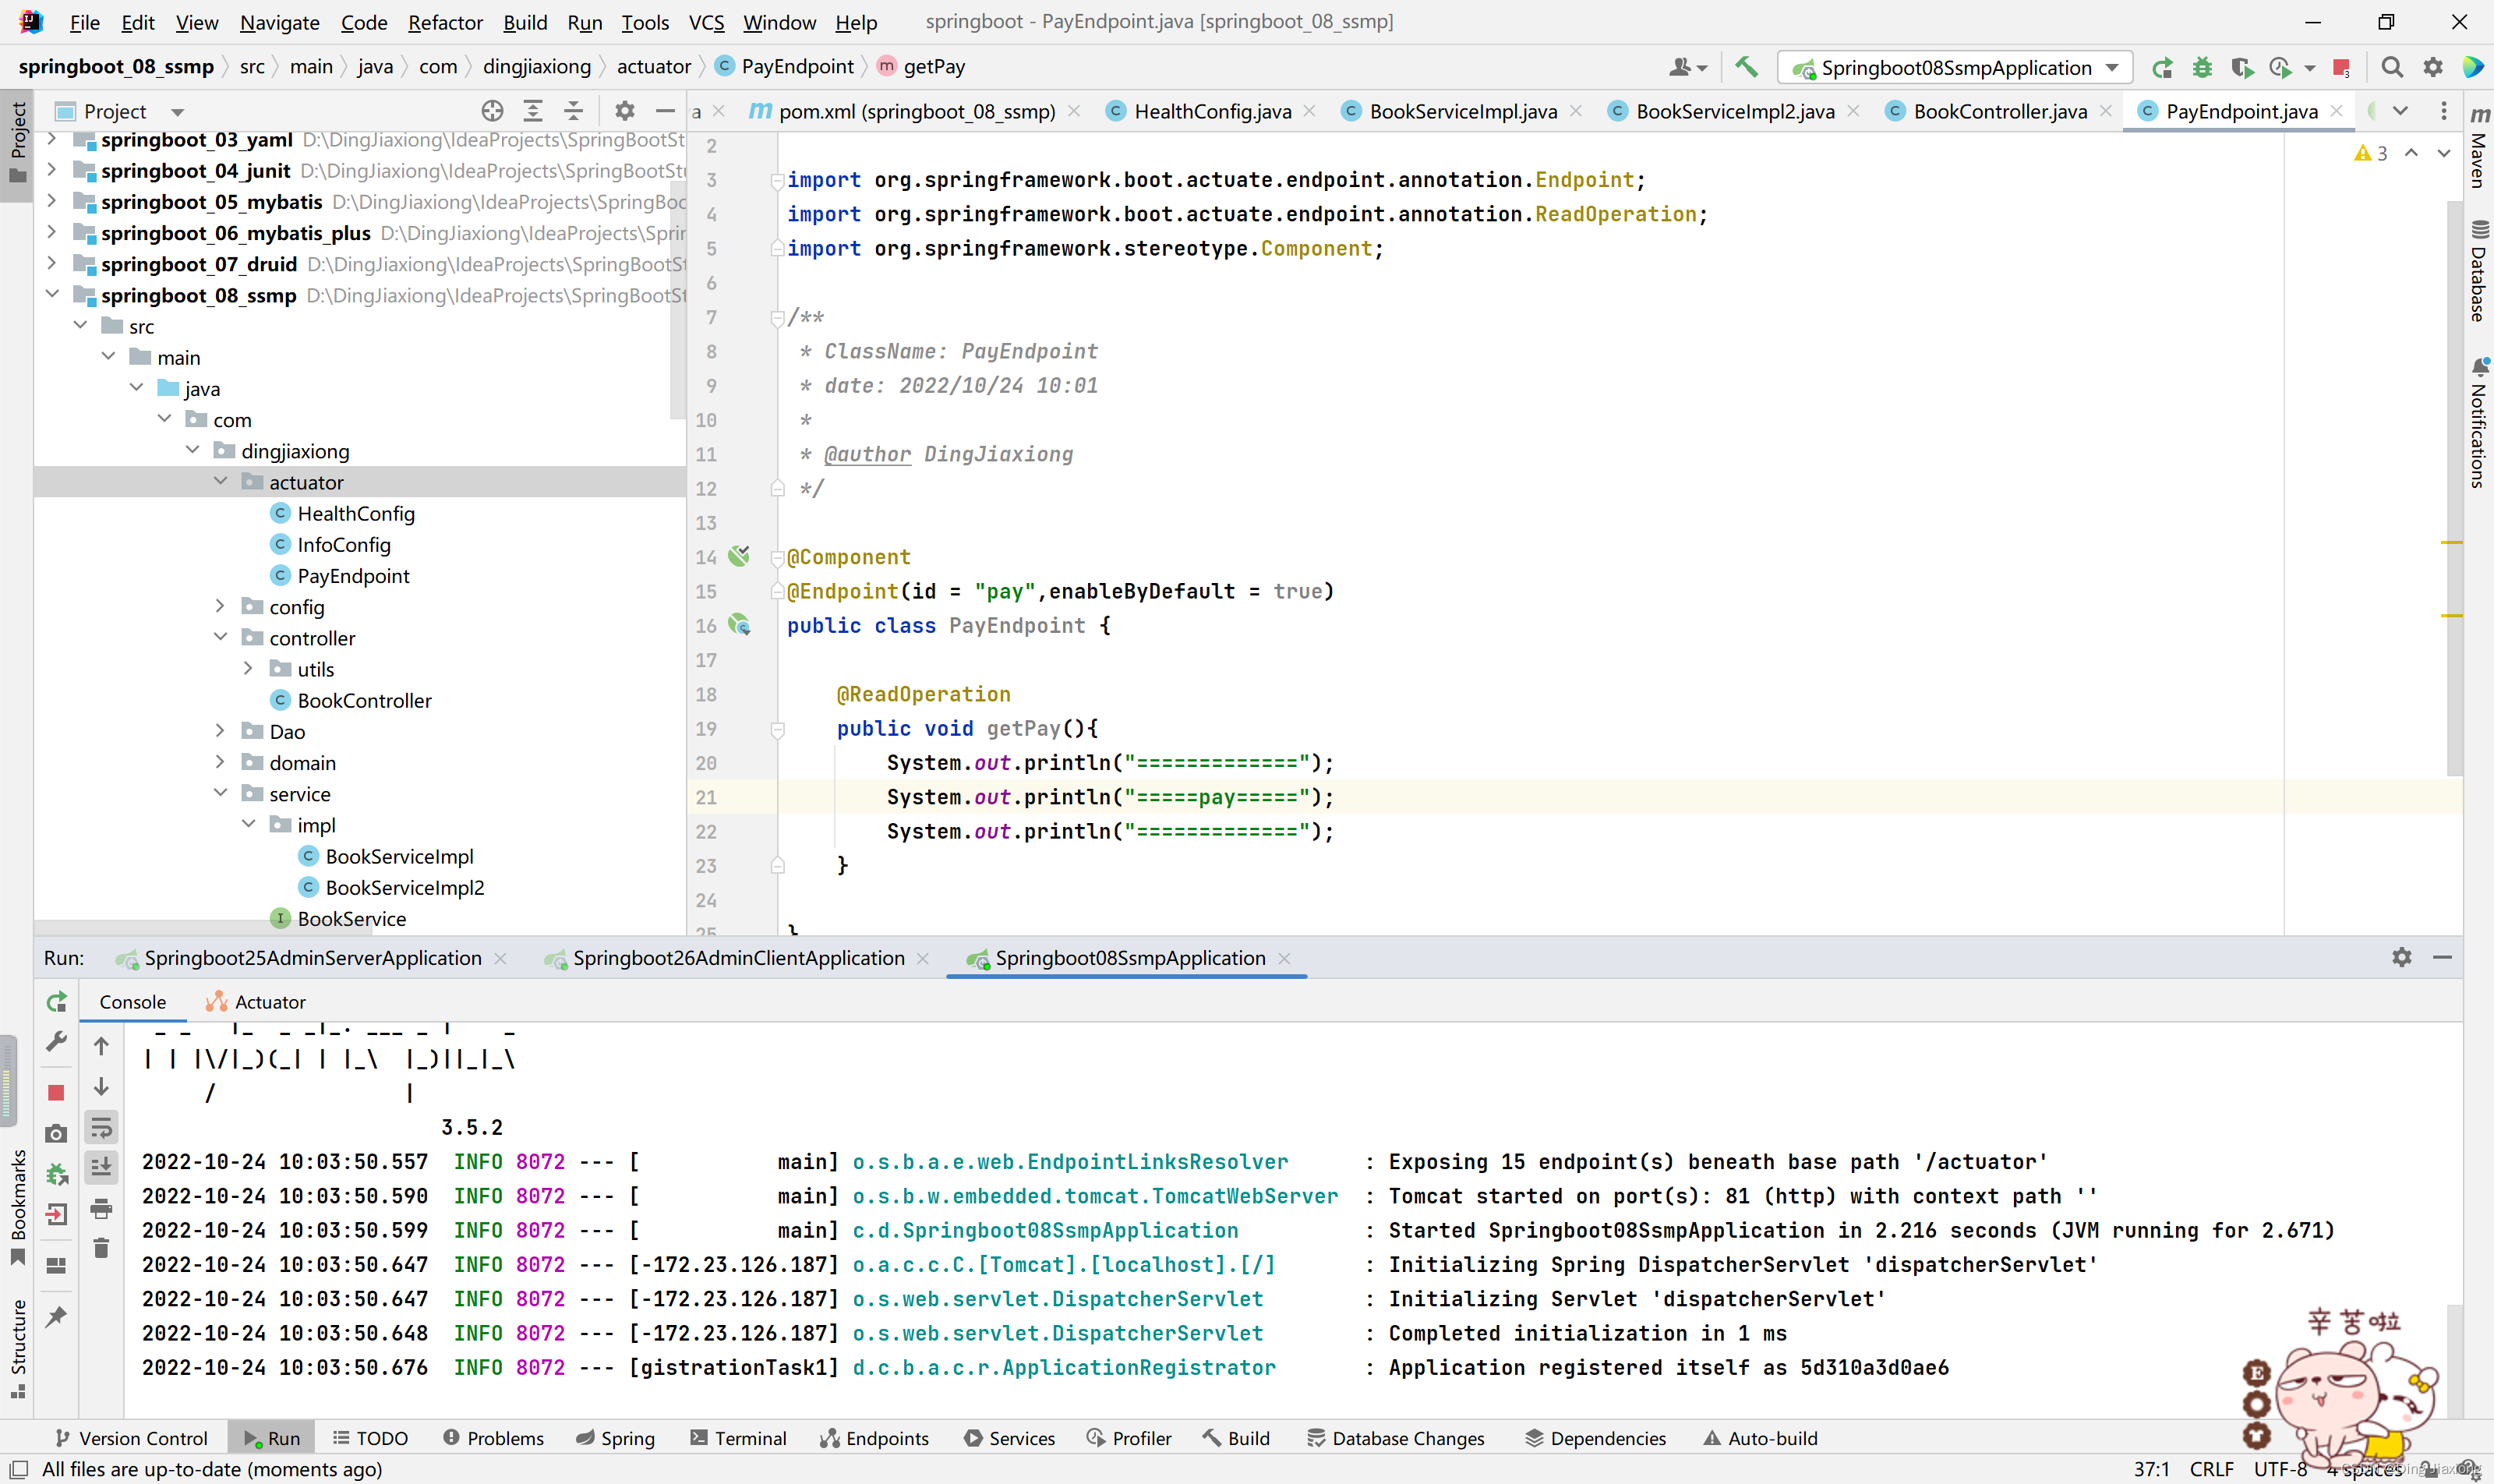
Task: Click the PayEndpoint breadcrumb
Action: point(786,66)
